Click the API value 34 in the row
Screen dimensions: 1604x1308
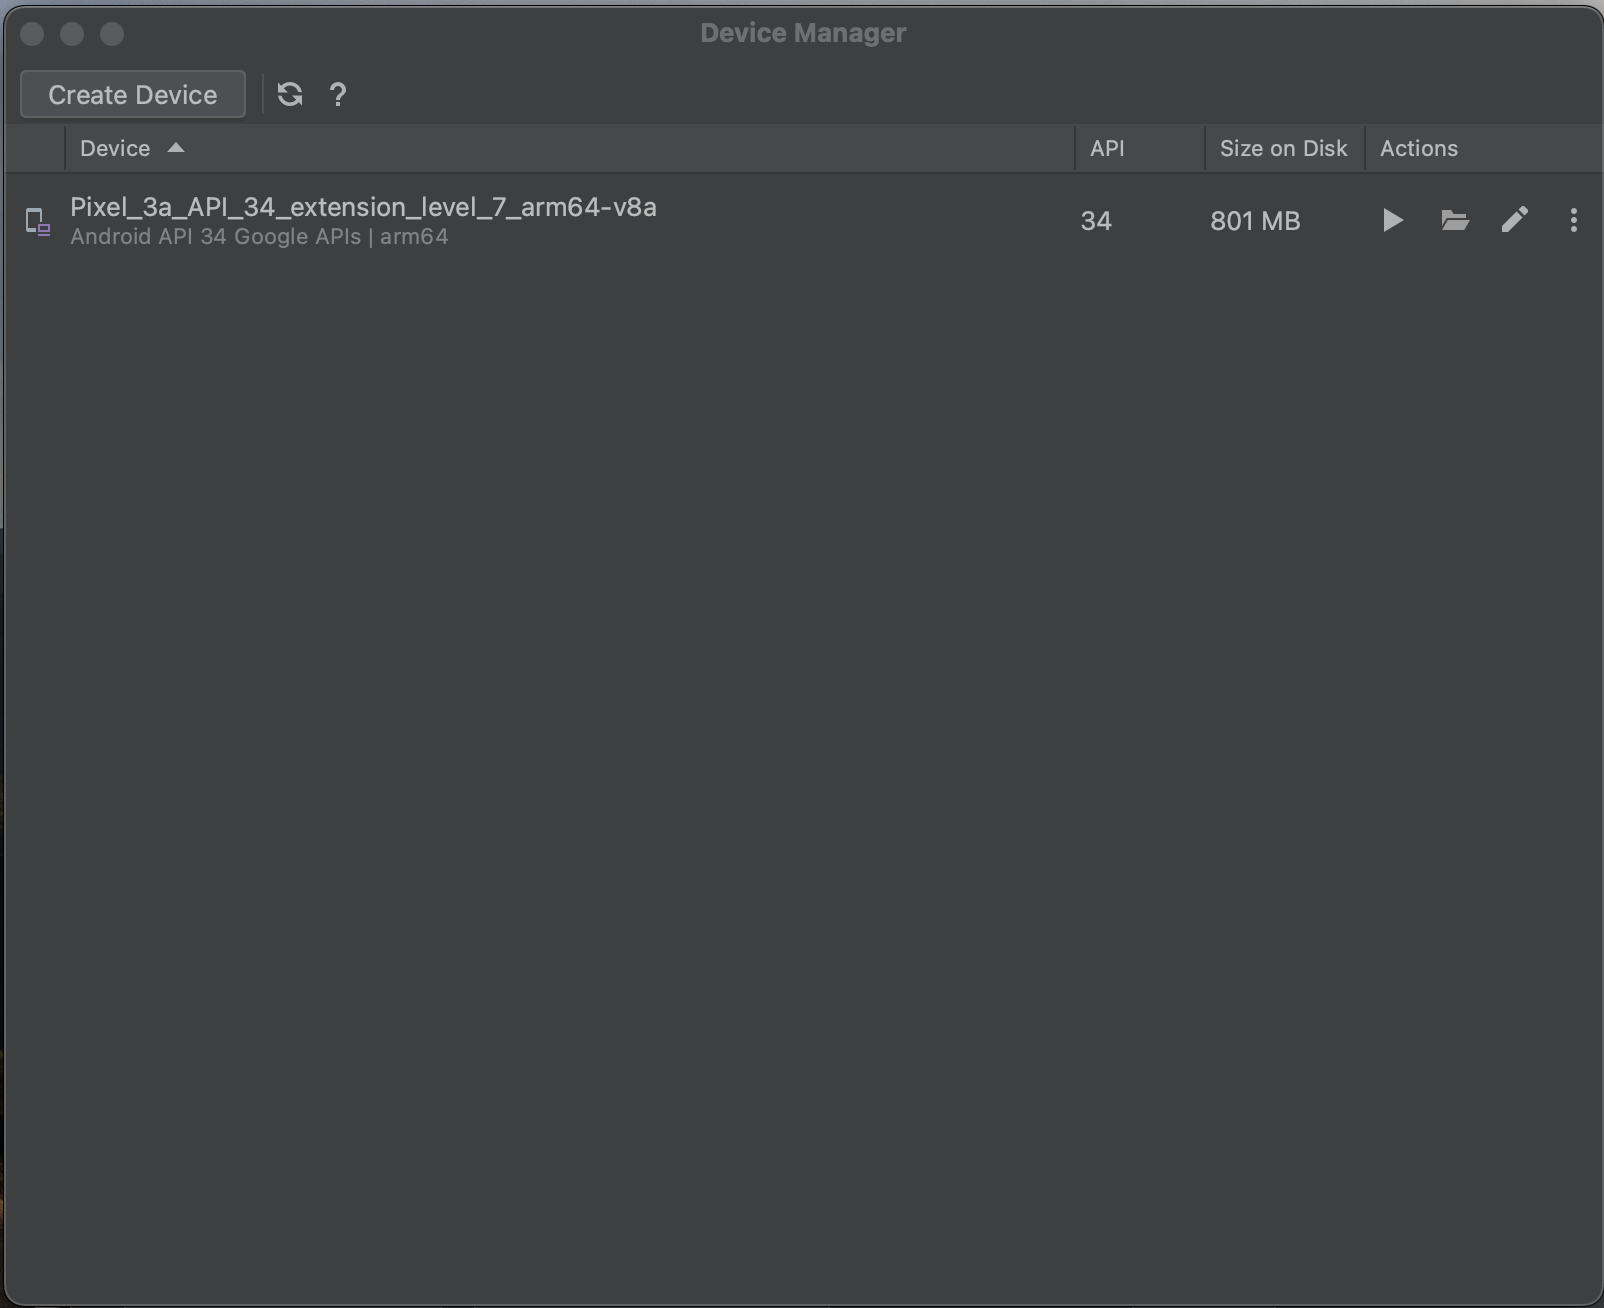[x=1096, y=221]
